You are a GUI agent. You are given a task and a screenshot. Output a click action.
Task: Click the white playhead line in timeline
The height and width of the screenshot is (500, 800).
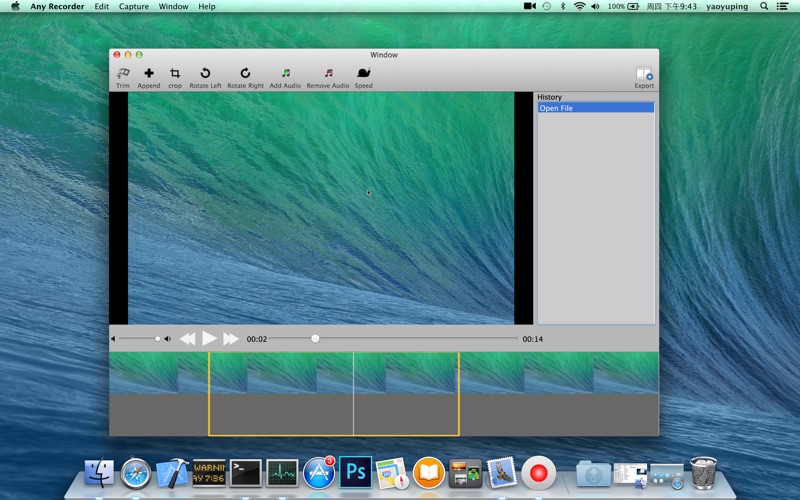pyautogui.click(x=354, y=393)
